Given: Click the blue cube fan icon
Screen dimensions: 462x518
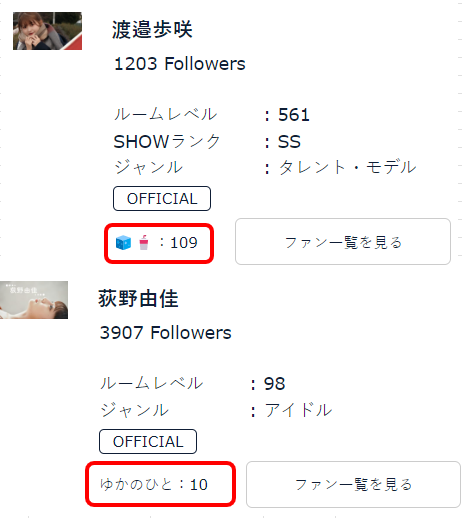Looking at the screenshot, I should [123, 243].
